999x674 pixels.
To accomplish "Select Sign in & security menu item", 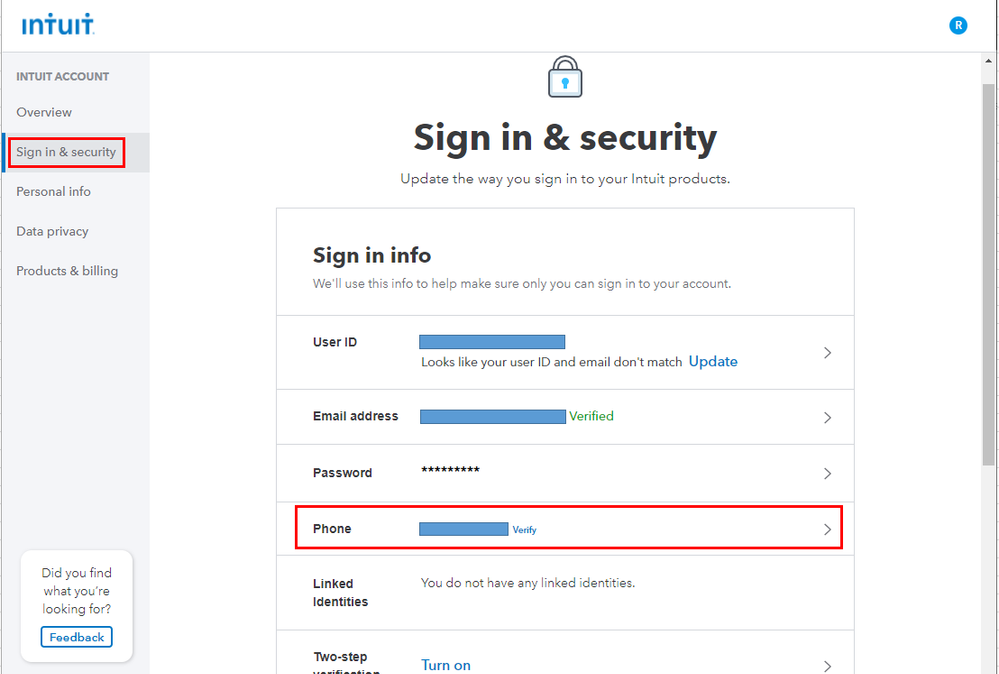I will point(66,152).
